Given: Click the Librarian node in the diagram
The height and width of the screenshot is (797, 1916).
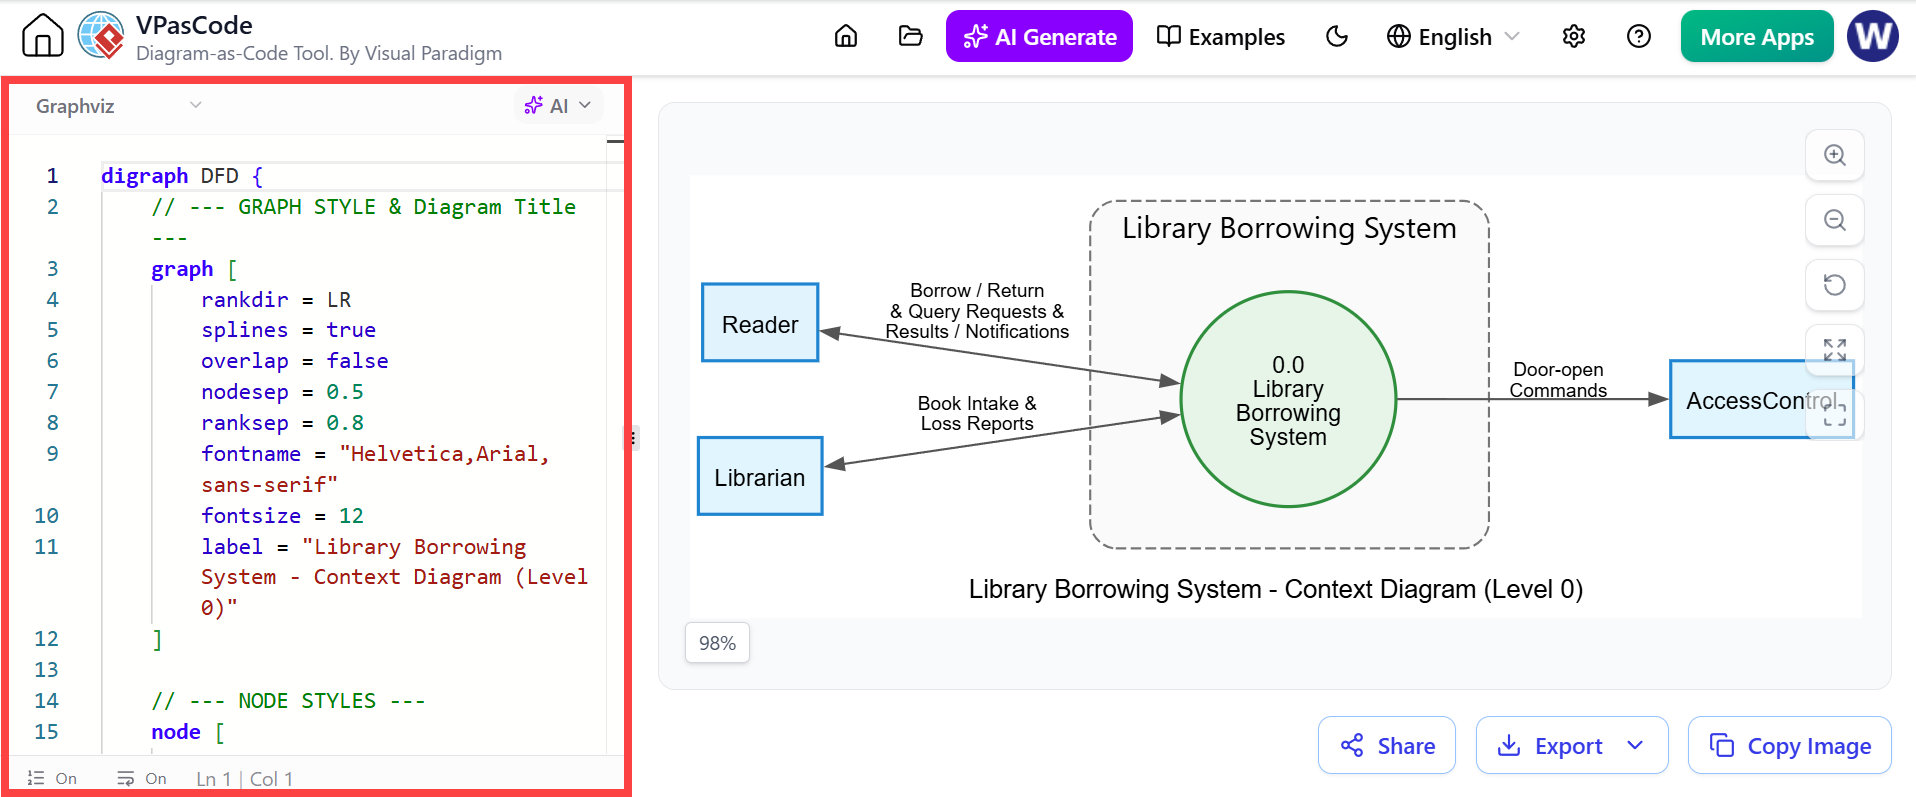Looking at the screenshot, I should tap(760, 477).
